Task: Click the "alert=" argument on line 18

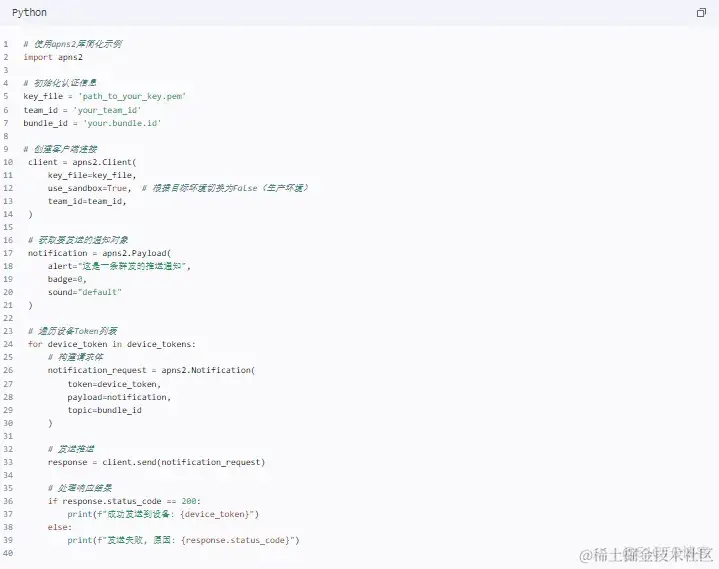Action: click(119, 266)
